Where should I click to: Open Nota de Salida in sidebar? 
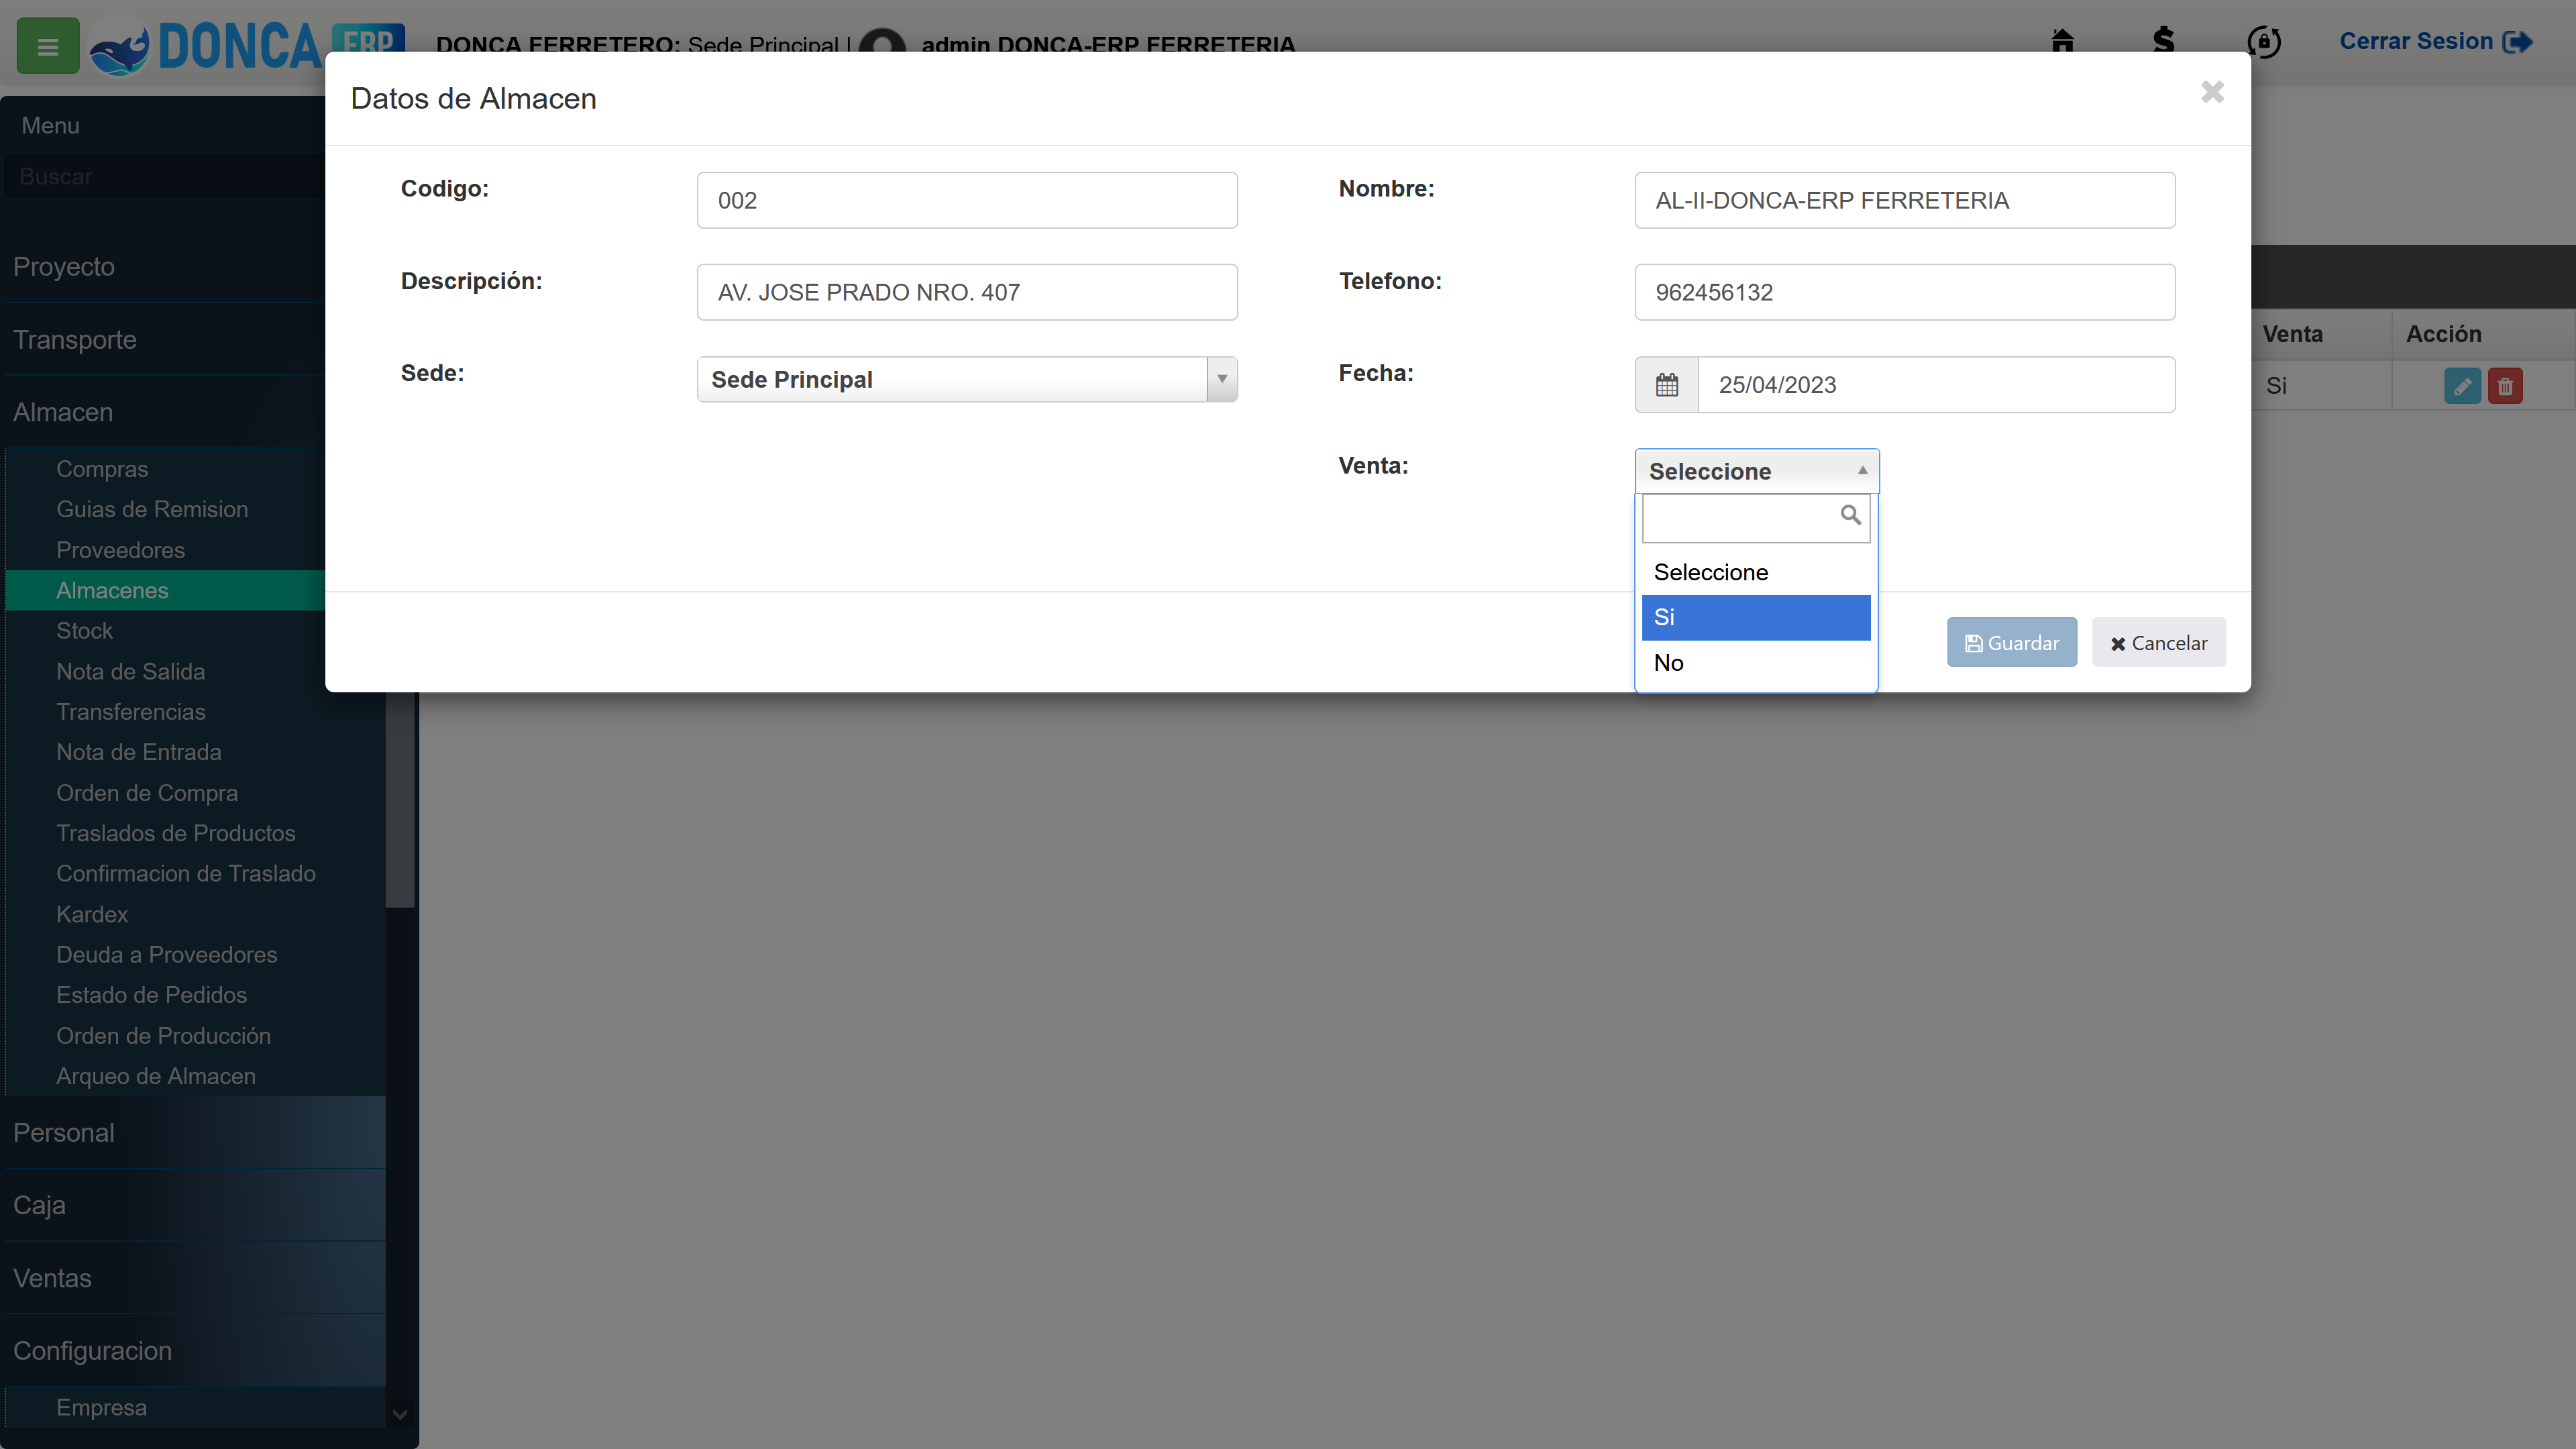(x=130, y=671)
